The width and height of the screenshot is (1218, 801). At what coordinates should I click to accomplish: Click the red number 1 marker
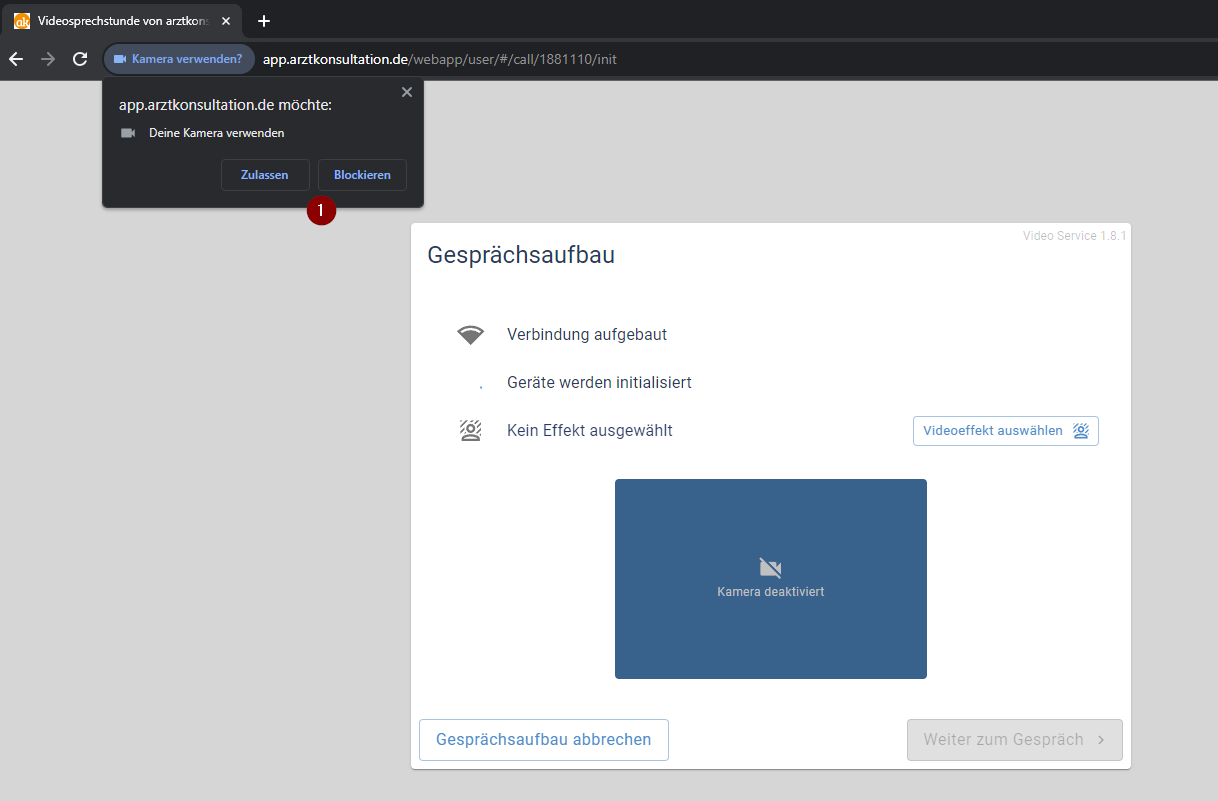pos(321,211)
